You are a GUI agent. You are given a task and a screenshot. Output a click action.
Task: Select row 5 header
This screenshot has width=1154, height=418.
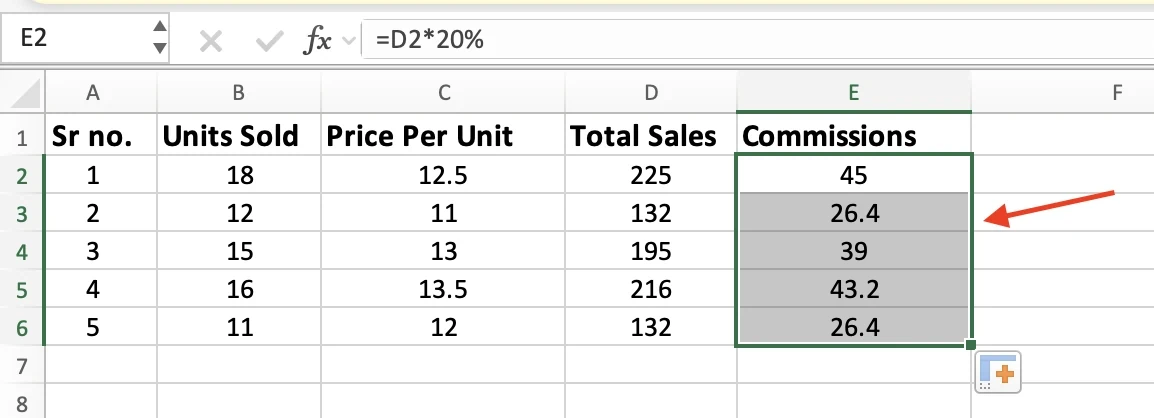pyautogui.click(x=22, y=289)
